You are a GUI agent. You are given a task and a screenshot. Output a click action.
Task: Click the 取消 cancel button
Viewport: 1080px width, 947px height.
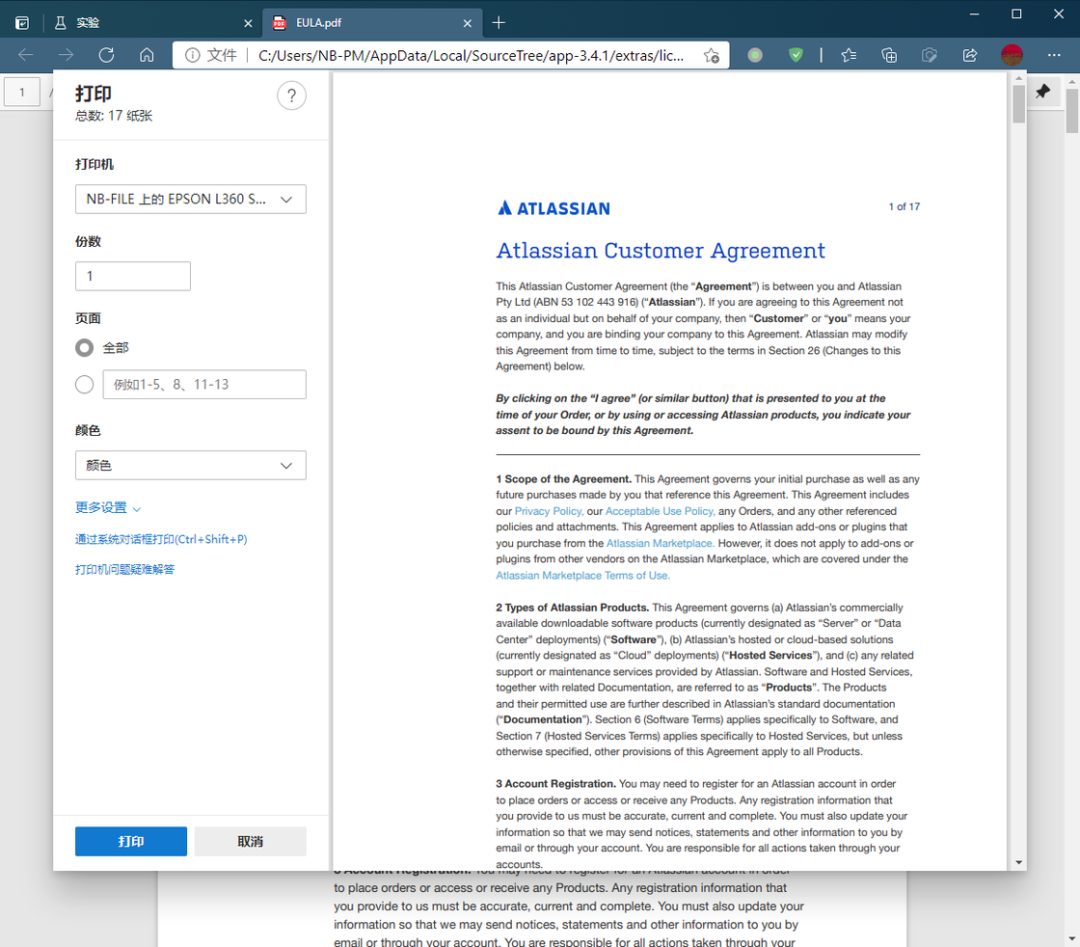250,842
